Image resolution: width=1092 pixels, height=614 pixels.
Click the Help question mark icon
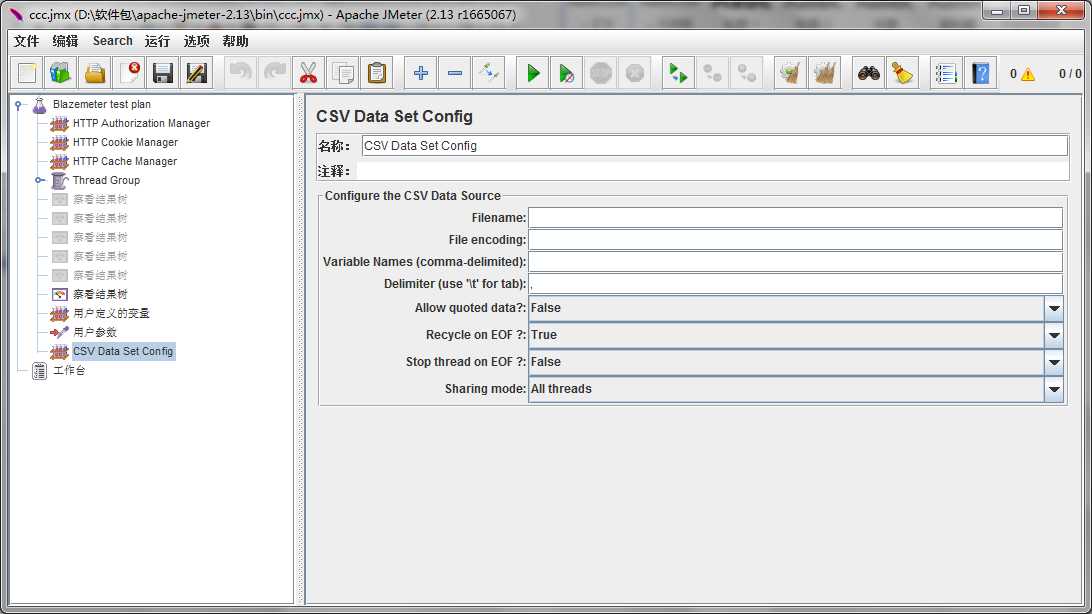[981, 73]
